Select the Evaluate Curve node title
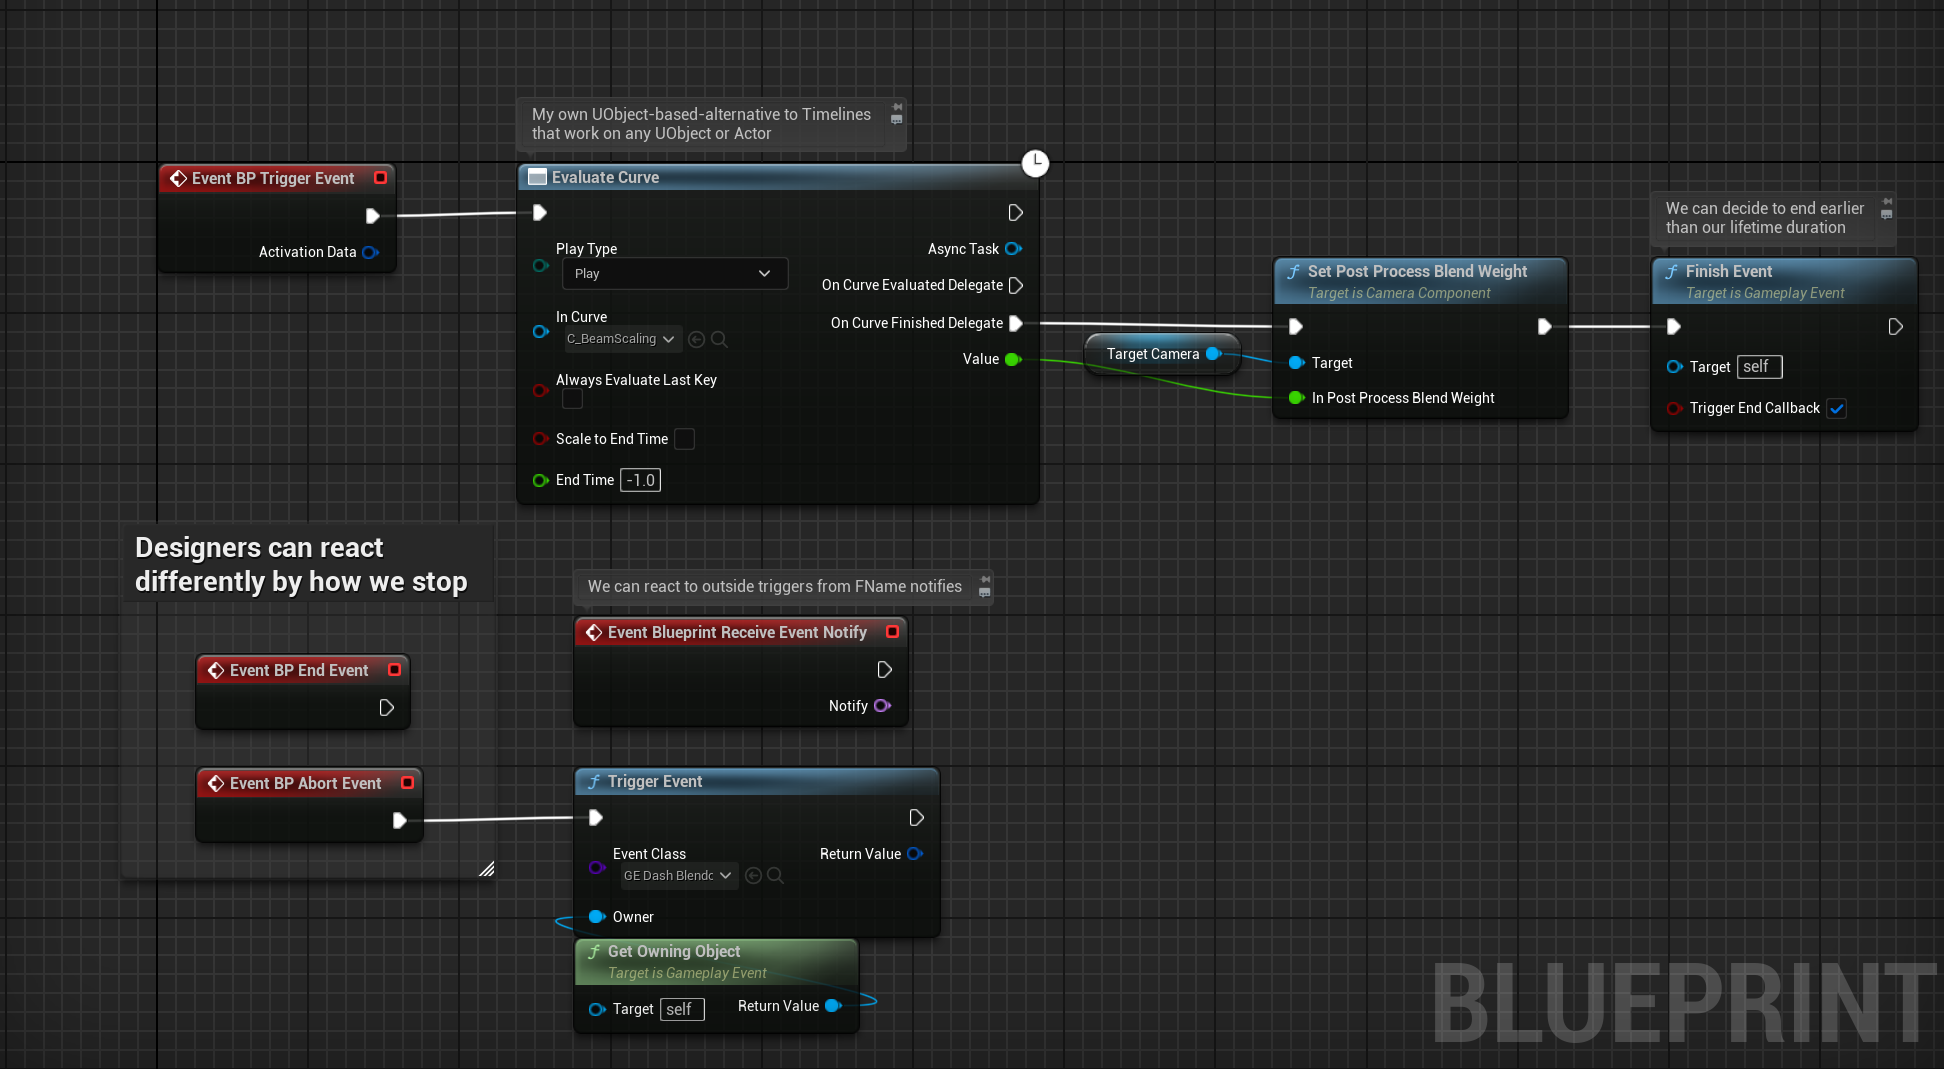Screen dimensions: 1944x1069 click(605, 177)
